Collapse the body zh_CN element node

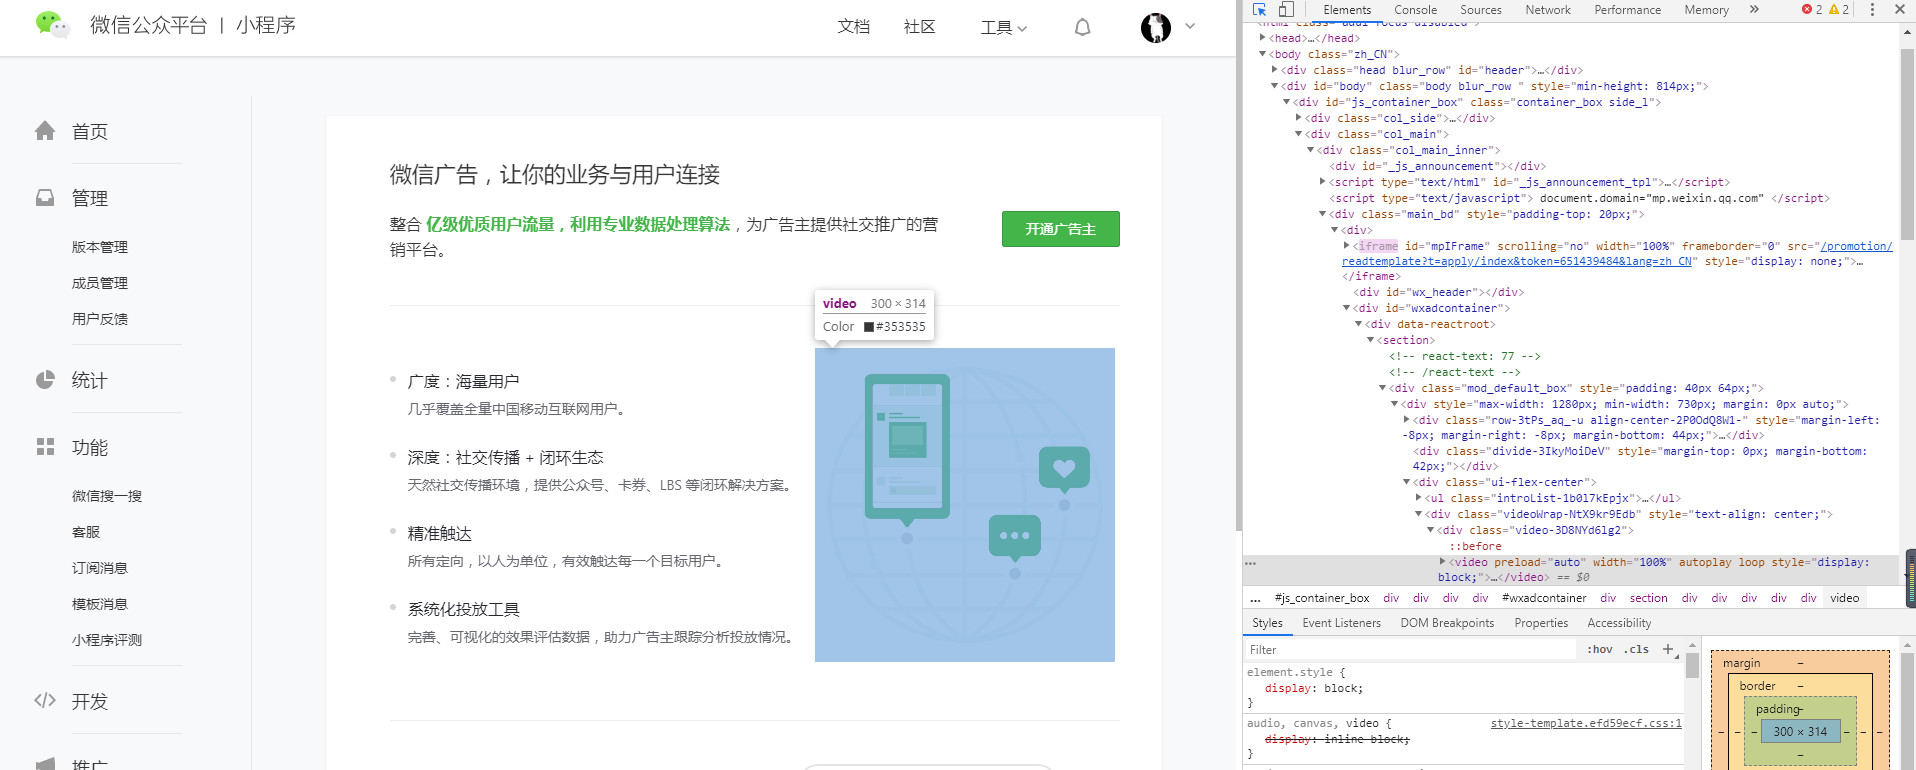(x=1263, y=54)
